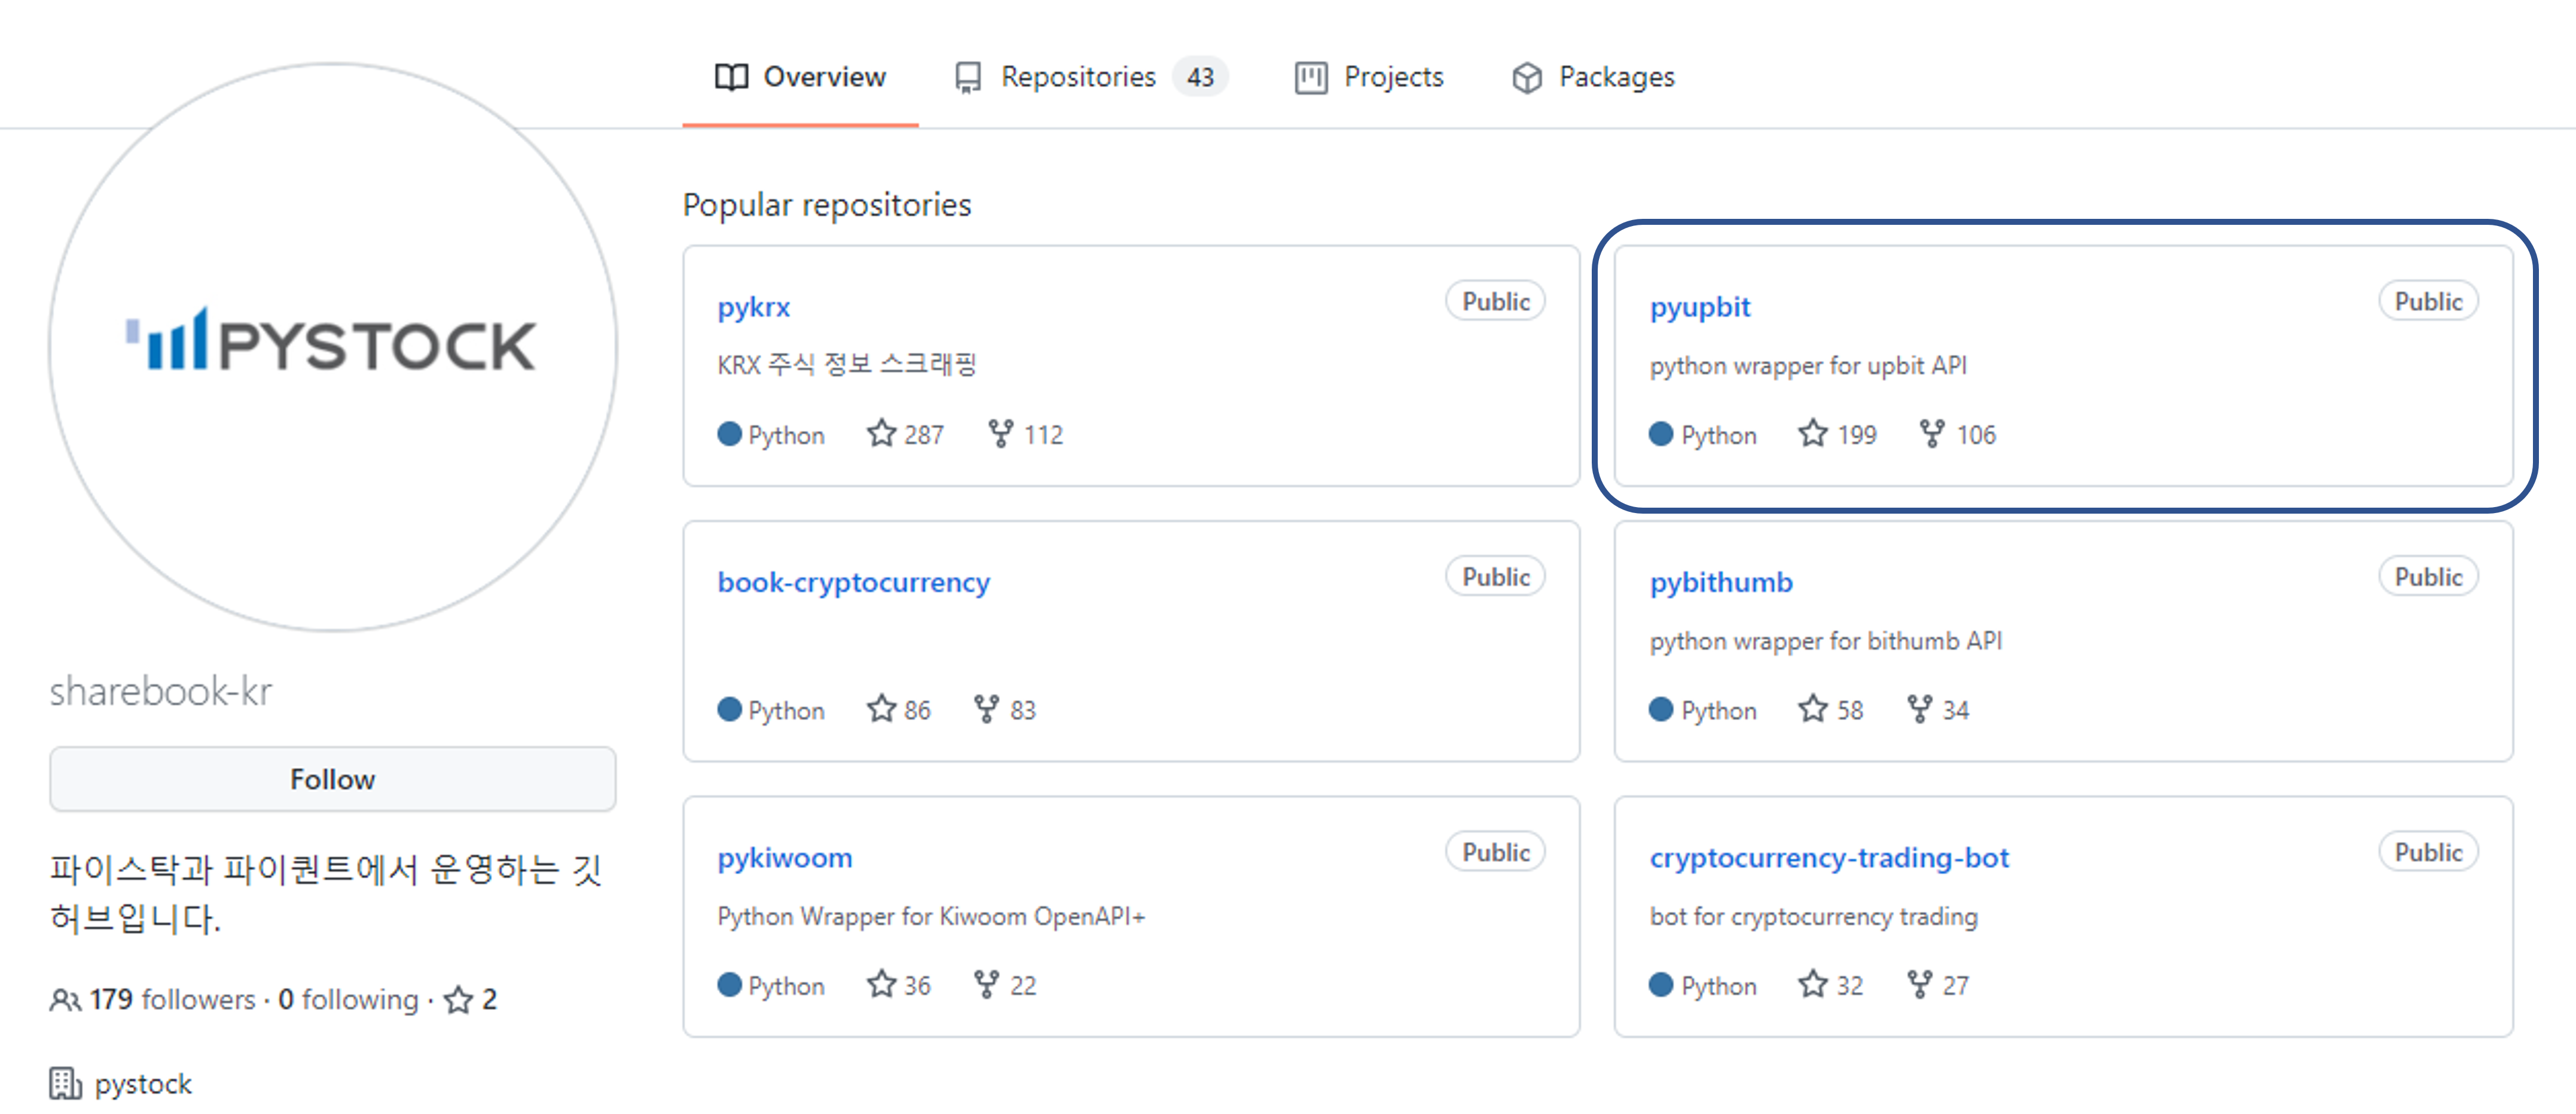This screenshot has width=2576, height=1114.
Task: Click the star icon on pykrx repository
Action: tap(881, 434)
